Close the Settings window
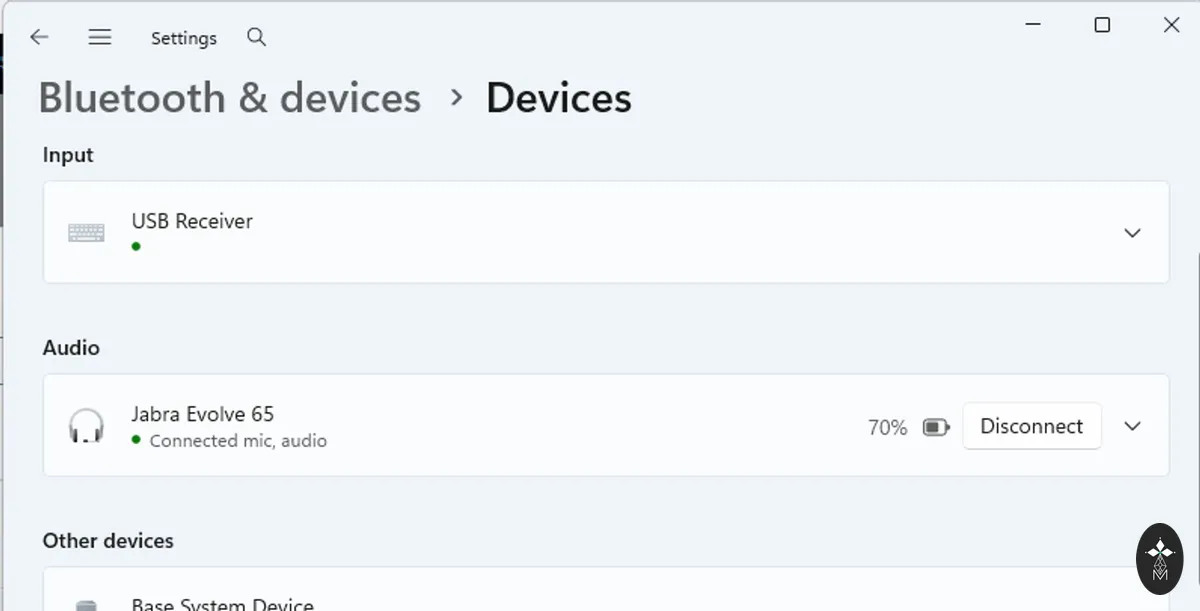 [x=1172, y=25]
